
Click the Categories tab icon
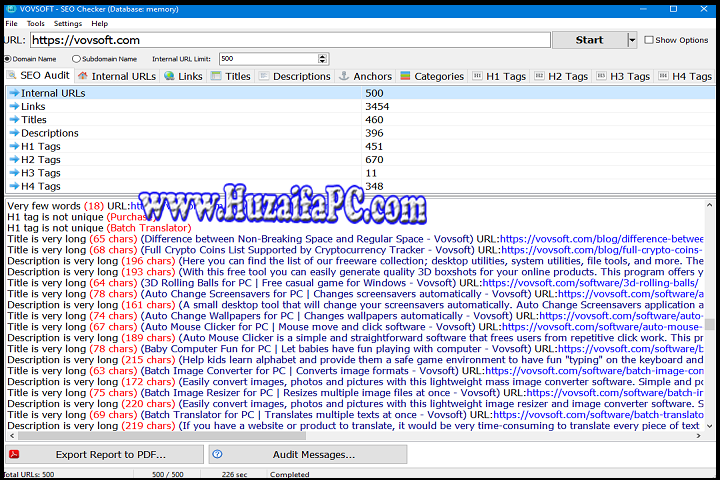(x=405, y=76)
